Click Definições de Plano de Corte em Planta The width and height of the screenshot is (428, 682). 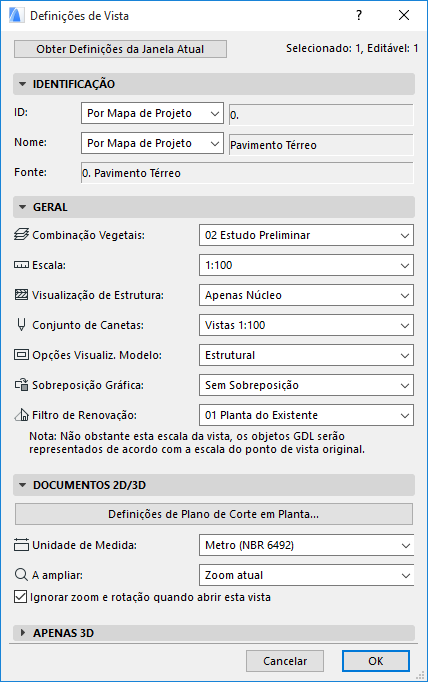pos(214,514)
